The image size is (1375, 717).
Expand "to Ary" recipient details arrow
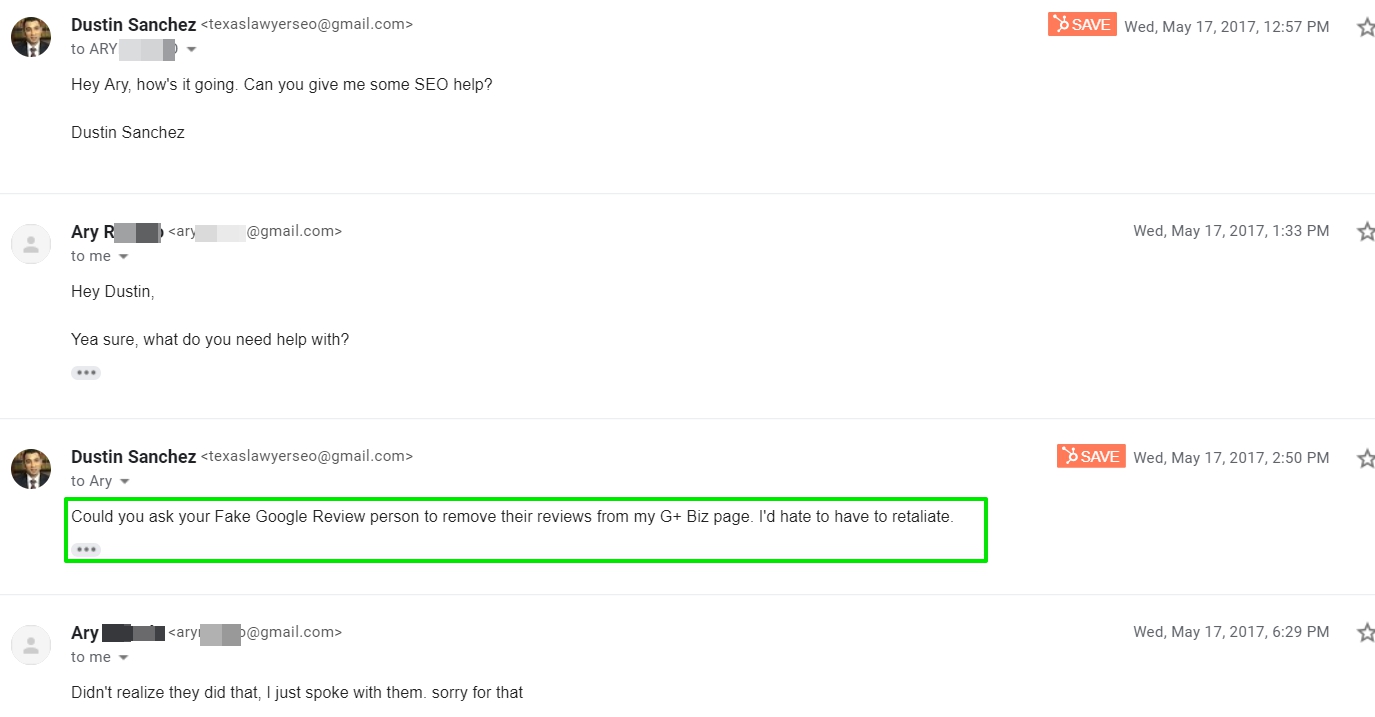pyautogui.click(x=125, y=482)
